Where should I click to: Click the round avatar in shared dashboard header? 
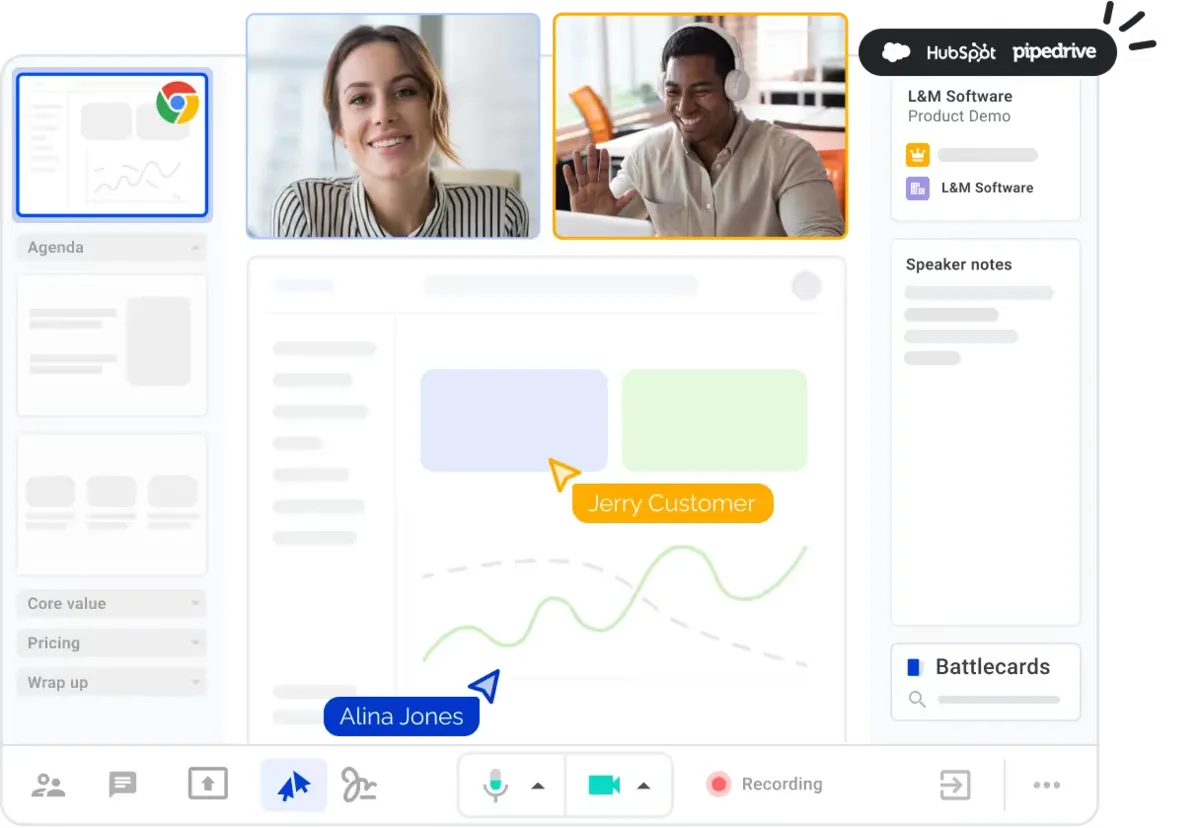coord(806,286)
